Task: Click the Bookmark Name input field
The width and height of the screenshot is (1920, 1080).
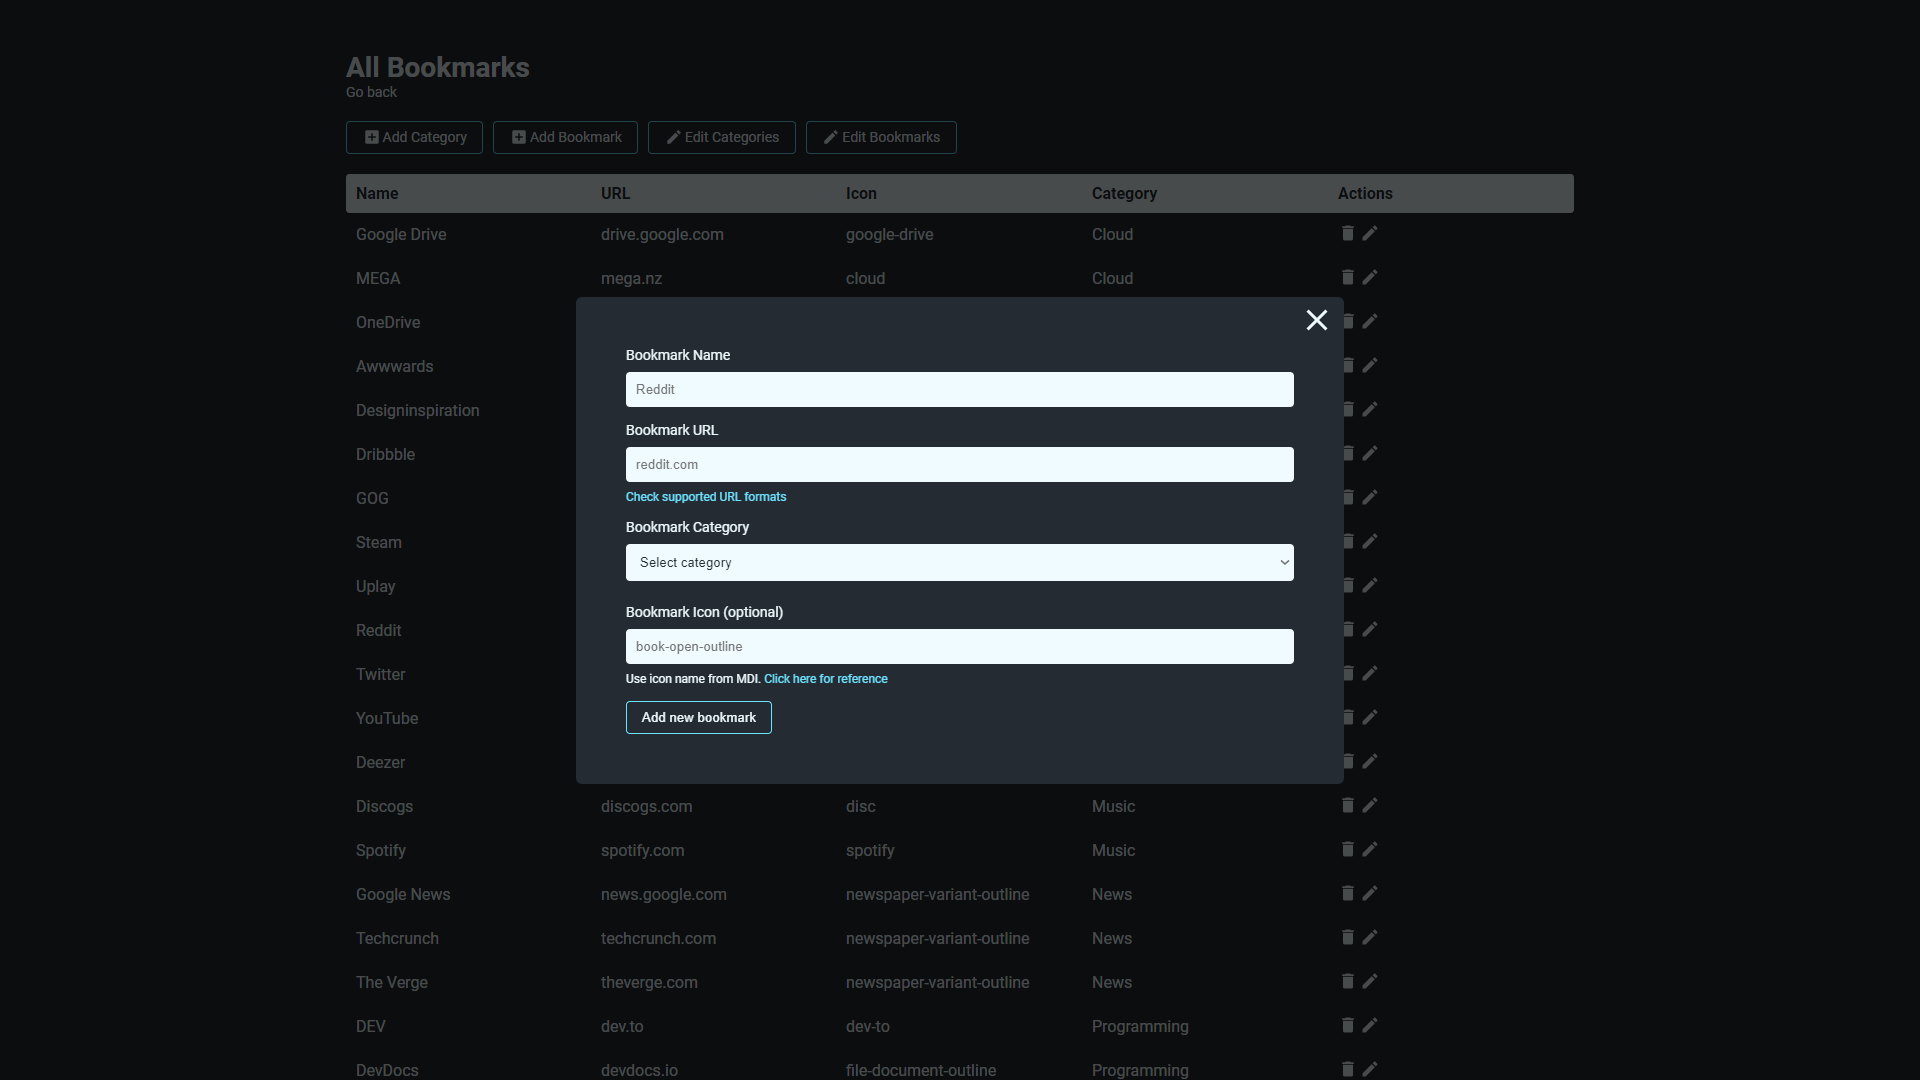Action: (x=959, y=389)
